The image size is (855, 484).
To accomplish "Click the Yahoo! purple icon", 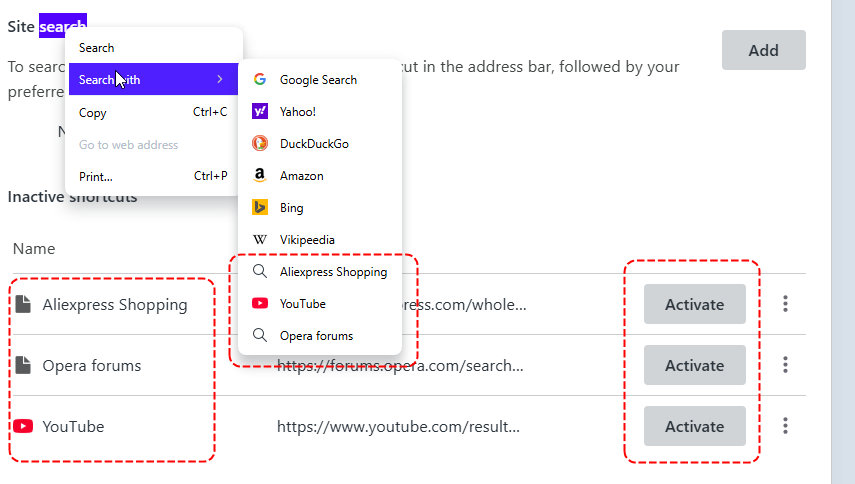I will 260,111.
